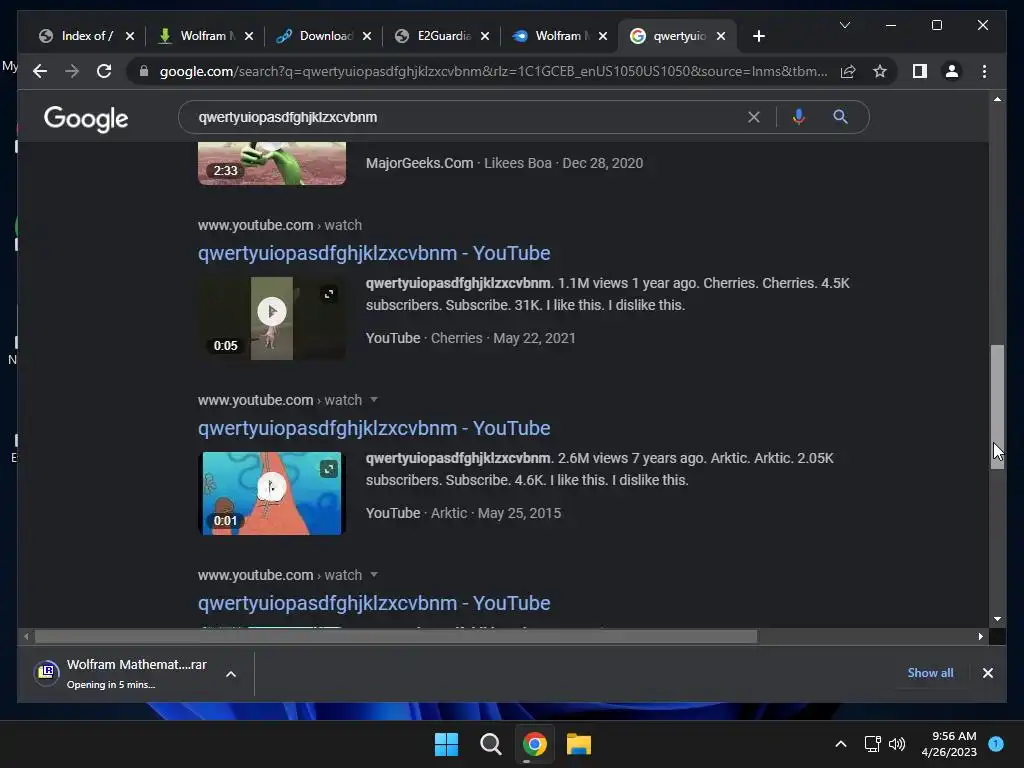Expand the Cherries video preview icon
The width and height of the screenshot is (1024, 768).
point(328,294)
